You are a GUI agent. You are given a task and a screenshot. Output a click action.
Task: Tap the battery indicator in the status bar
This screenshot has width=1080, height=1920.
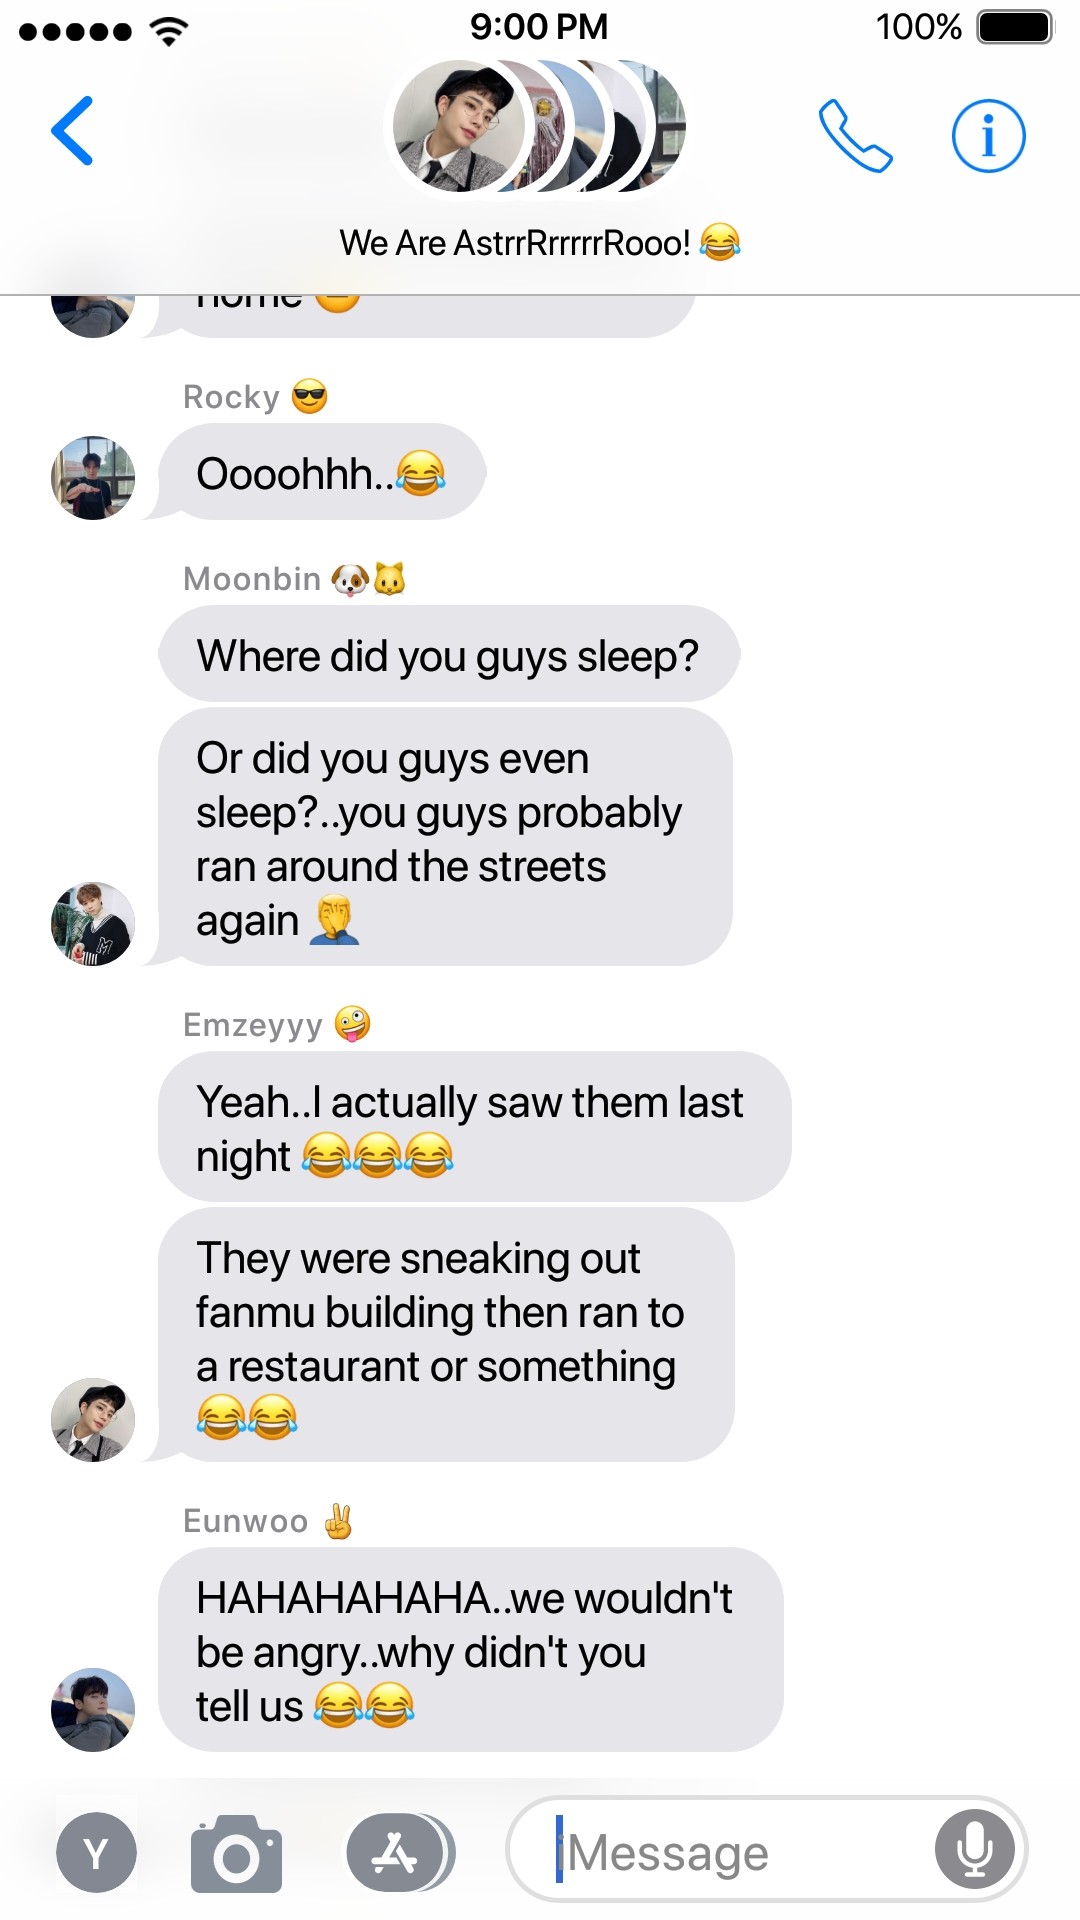[1015, 27]
